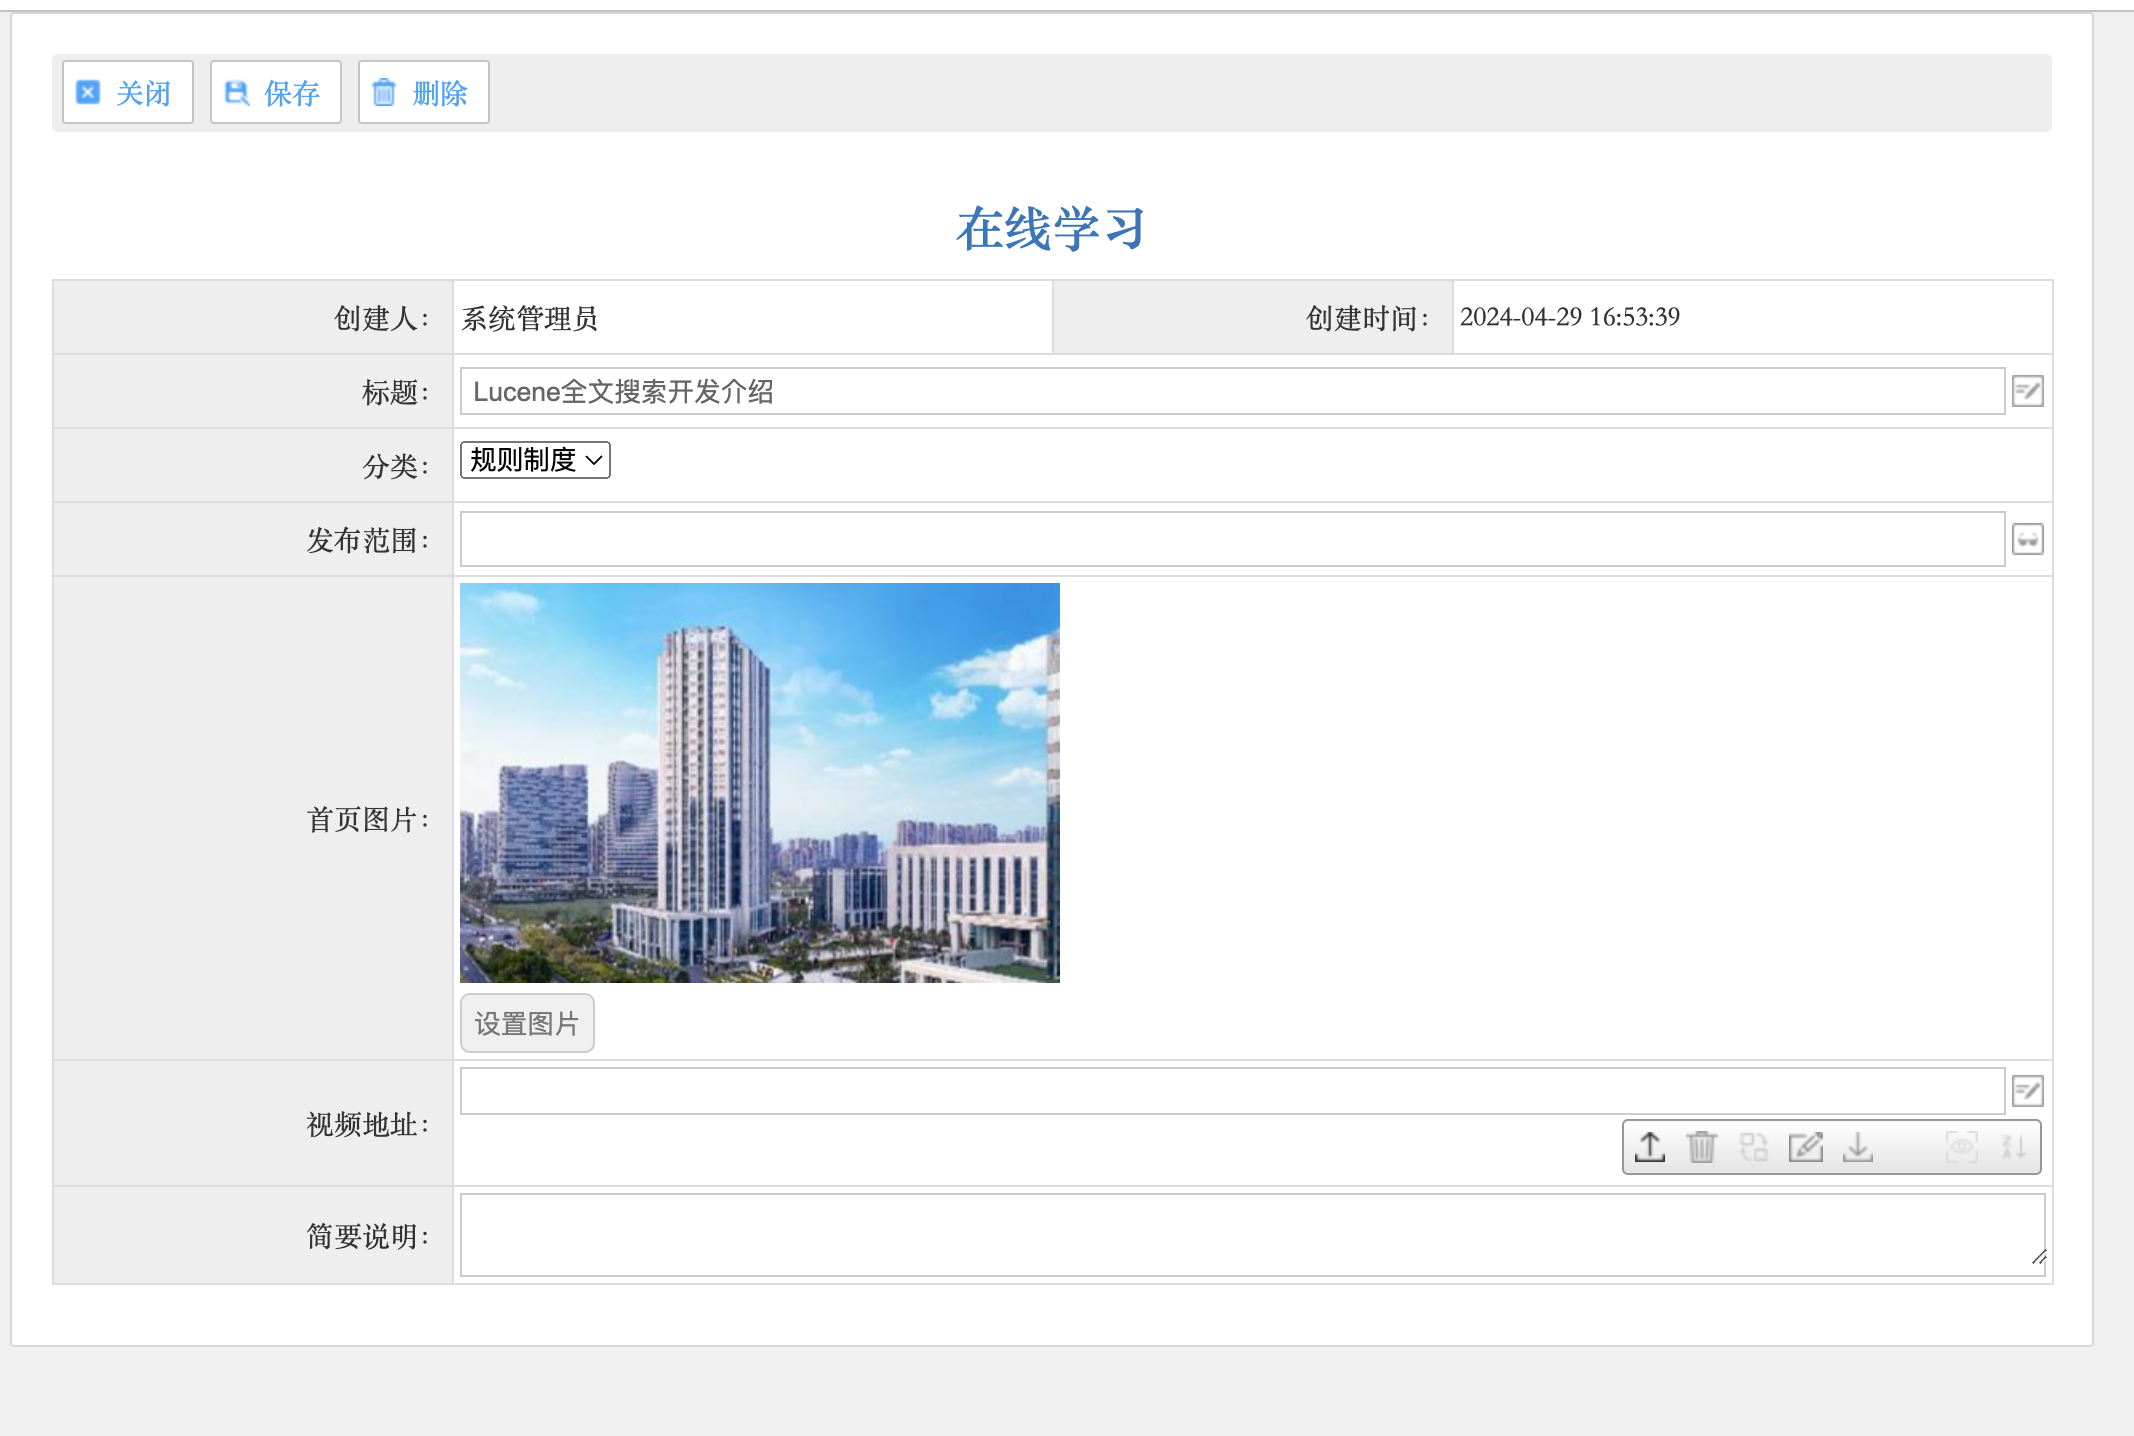Click the 标题 text input
Screen dimensions: 2134x1436
pos(1230,391)
